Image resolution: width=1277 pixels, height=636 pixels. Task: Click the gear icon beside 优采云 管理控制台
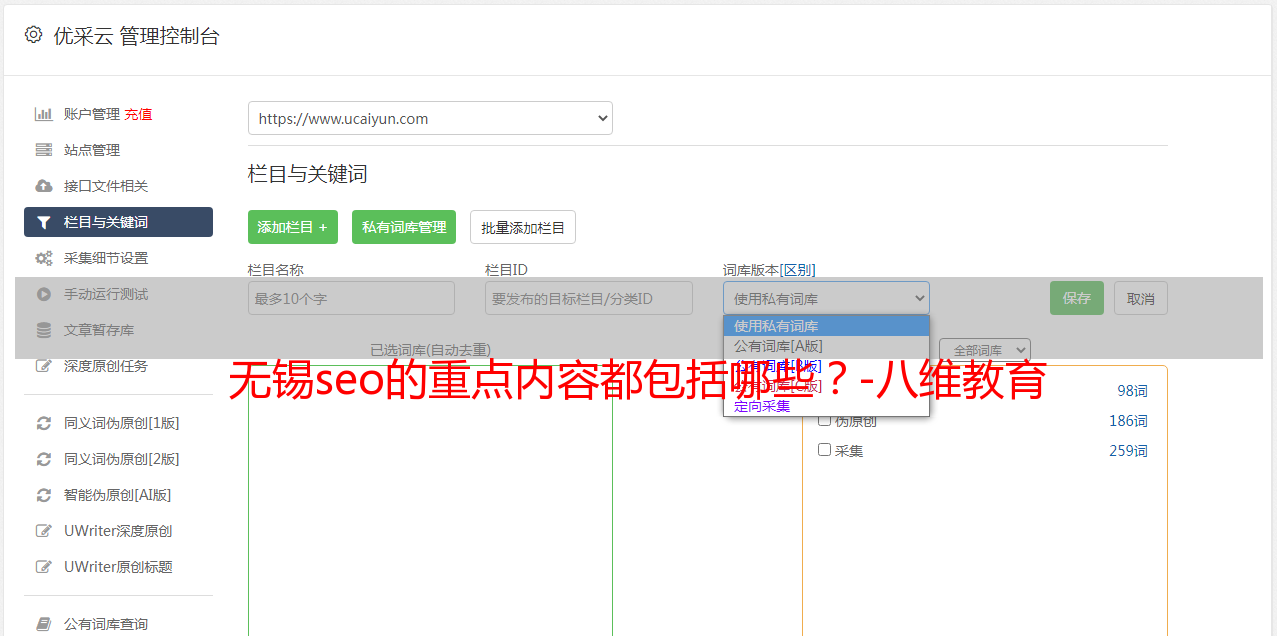coord(33,35)
